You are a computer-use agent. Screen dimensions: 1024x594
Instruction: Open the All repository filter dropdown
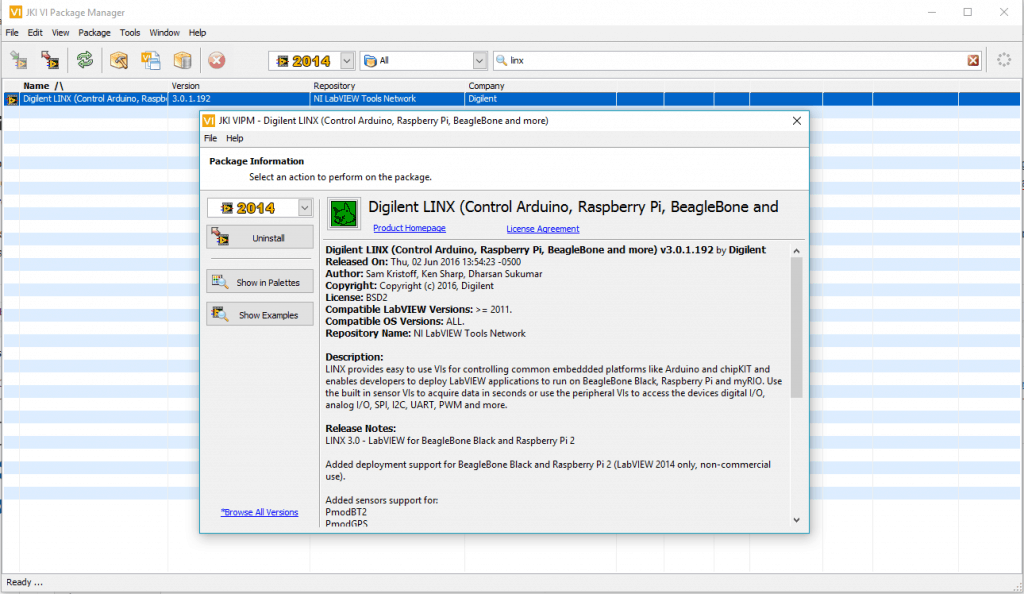479,60
